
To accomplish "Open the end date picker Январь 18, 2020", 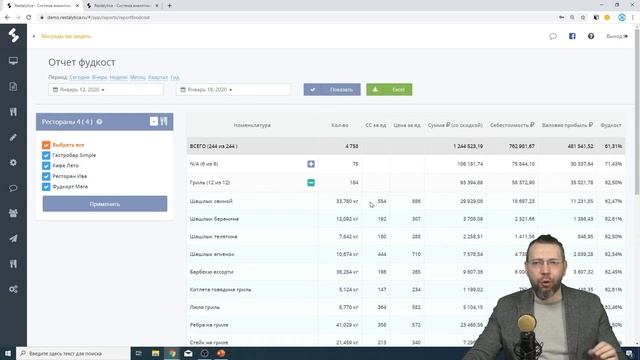I will pos(233,89).
